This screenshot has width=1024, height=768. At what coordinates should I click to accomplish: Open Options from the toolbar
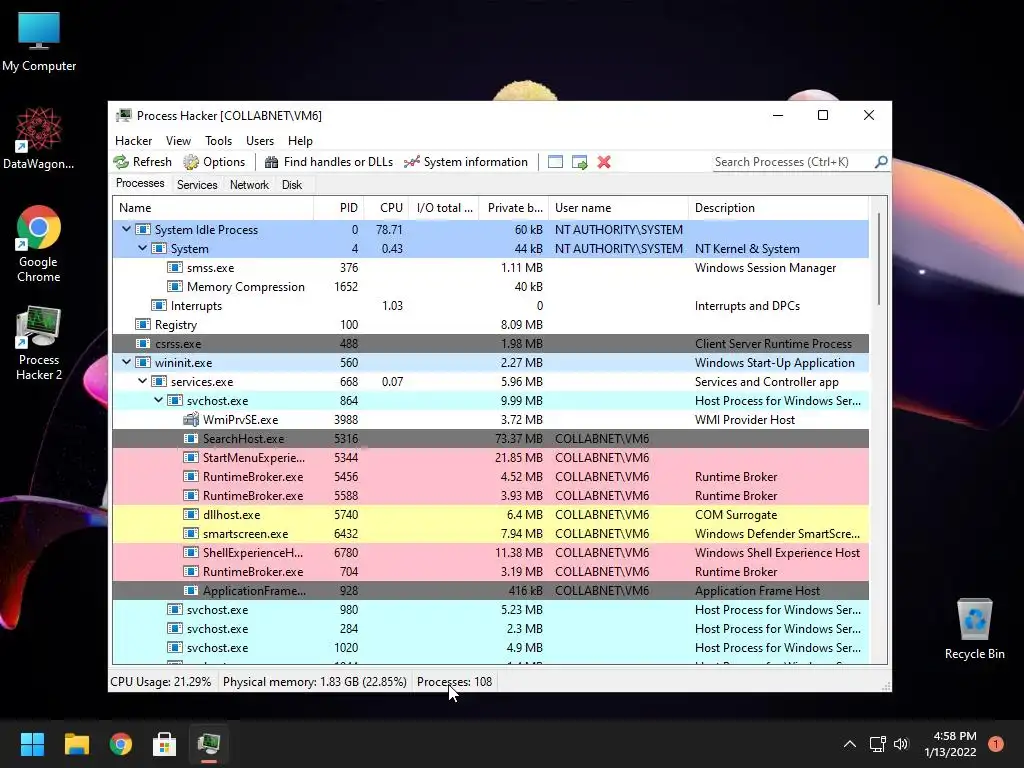[x=214, y=162]
